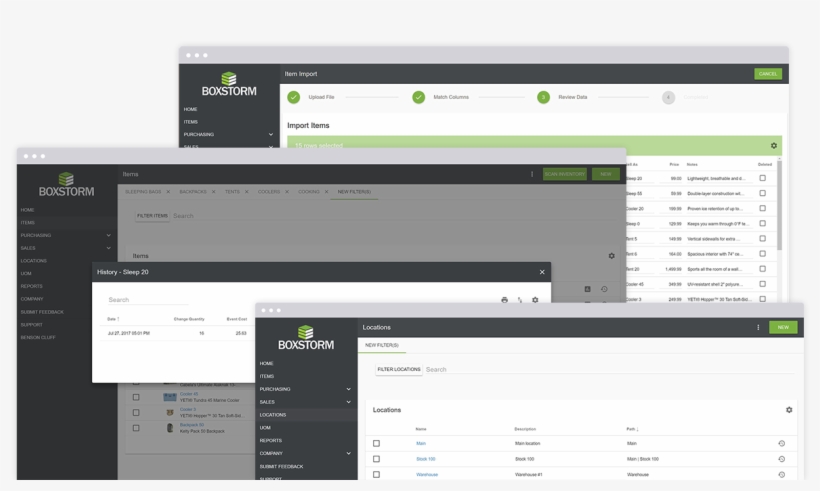The width and height of the screenshot is (820, 491).
Task: Tick Deleted checkbox for Sleep 20 row
Action: pyautogui.click(x=762, y=178)
